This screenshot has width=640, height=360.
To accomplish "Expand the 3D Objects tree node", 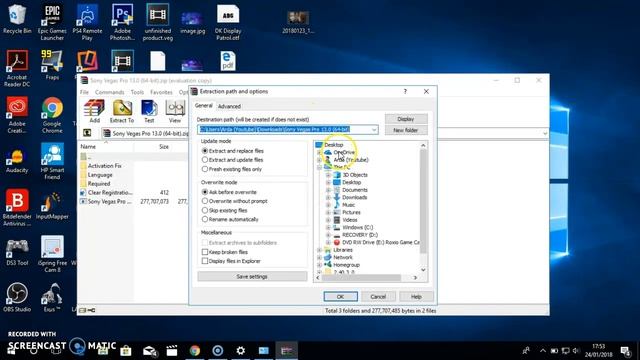I will point(328,175).
